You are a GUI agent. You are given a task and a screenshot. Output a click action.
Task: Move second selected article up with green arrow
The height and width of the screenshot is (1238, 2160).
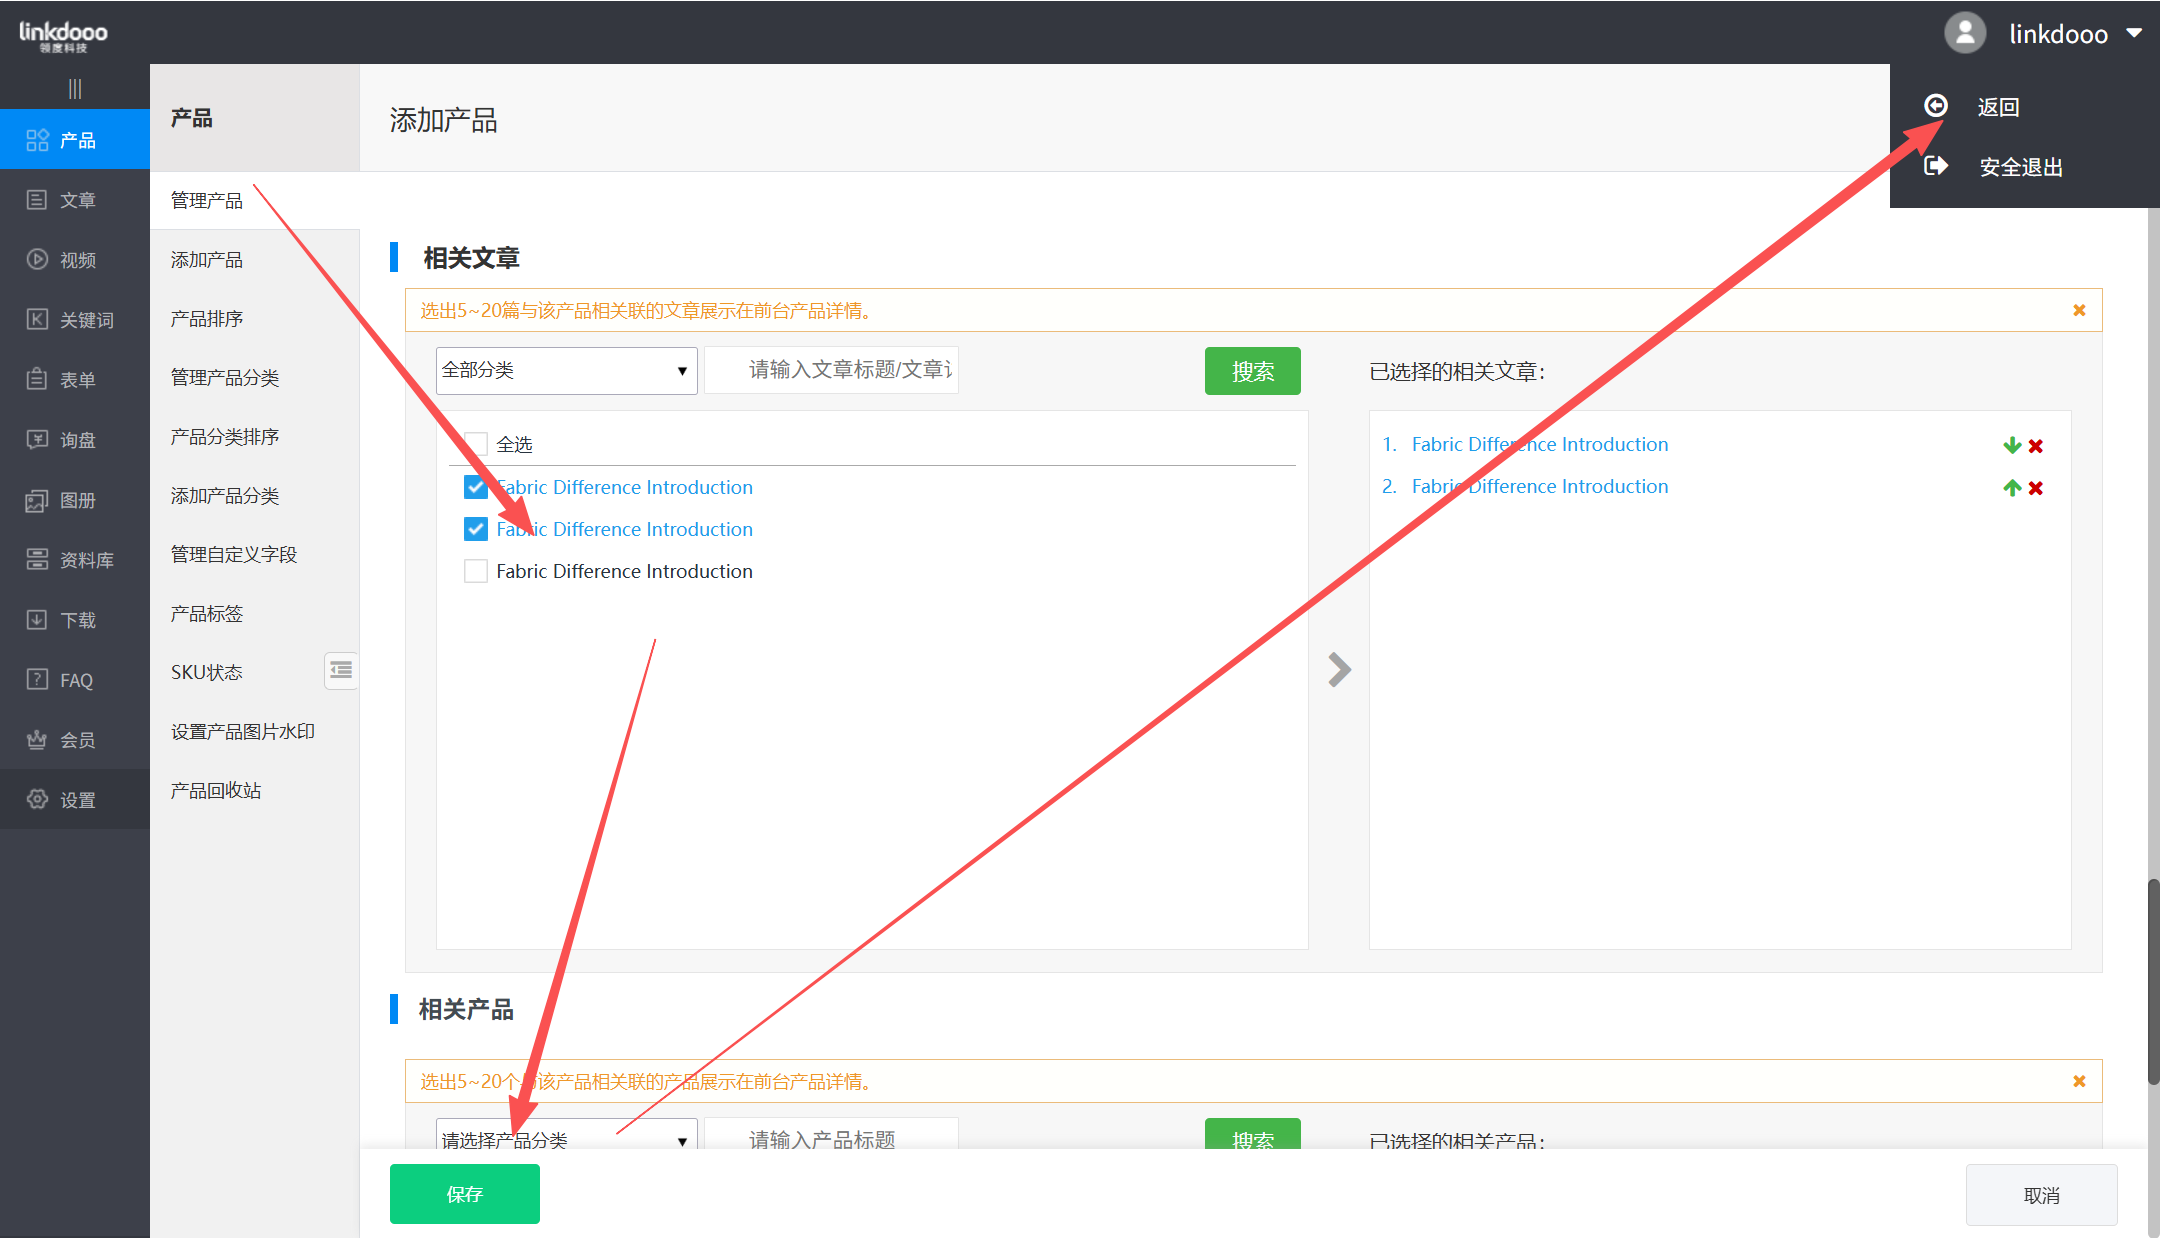click(x=2012, y=488)
